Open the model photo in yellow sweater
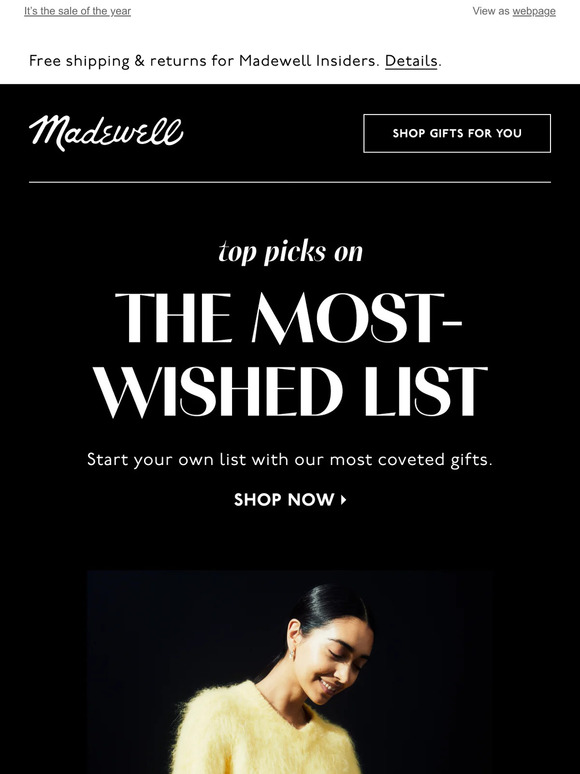This screenshot has height=774, width=580. pyautogui.click(x=290, y=672)
